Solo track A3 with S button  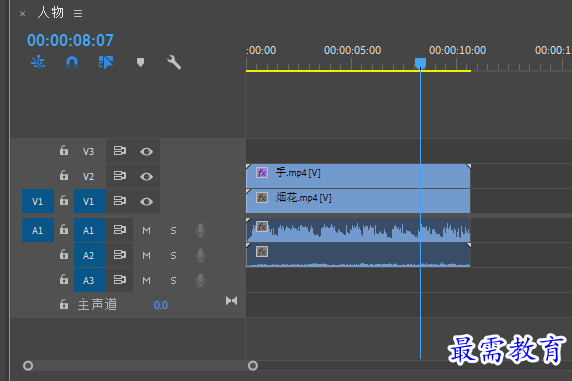point(173,280)
